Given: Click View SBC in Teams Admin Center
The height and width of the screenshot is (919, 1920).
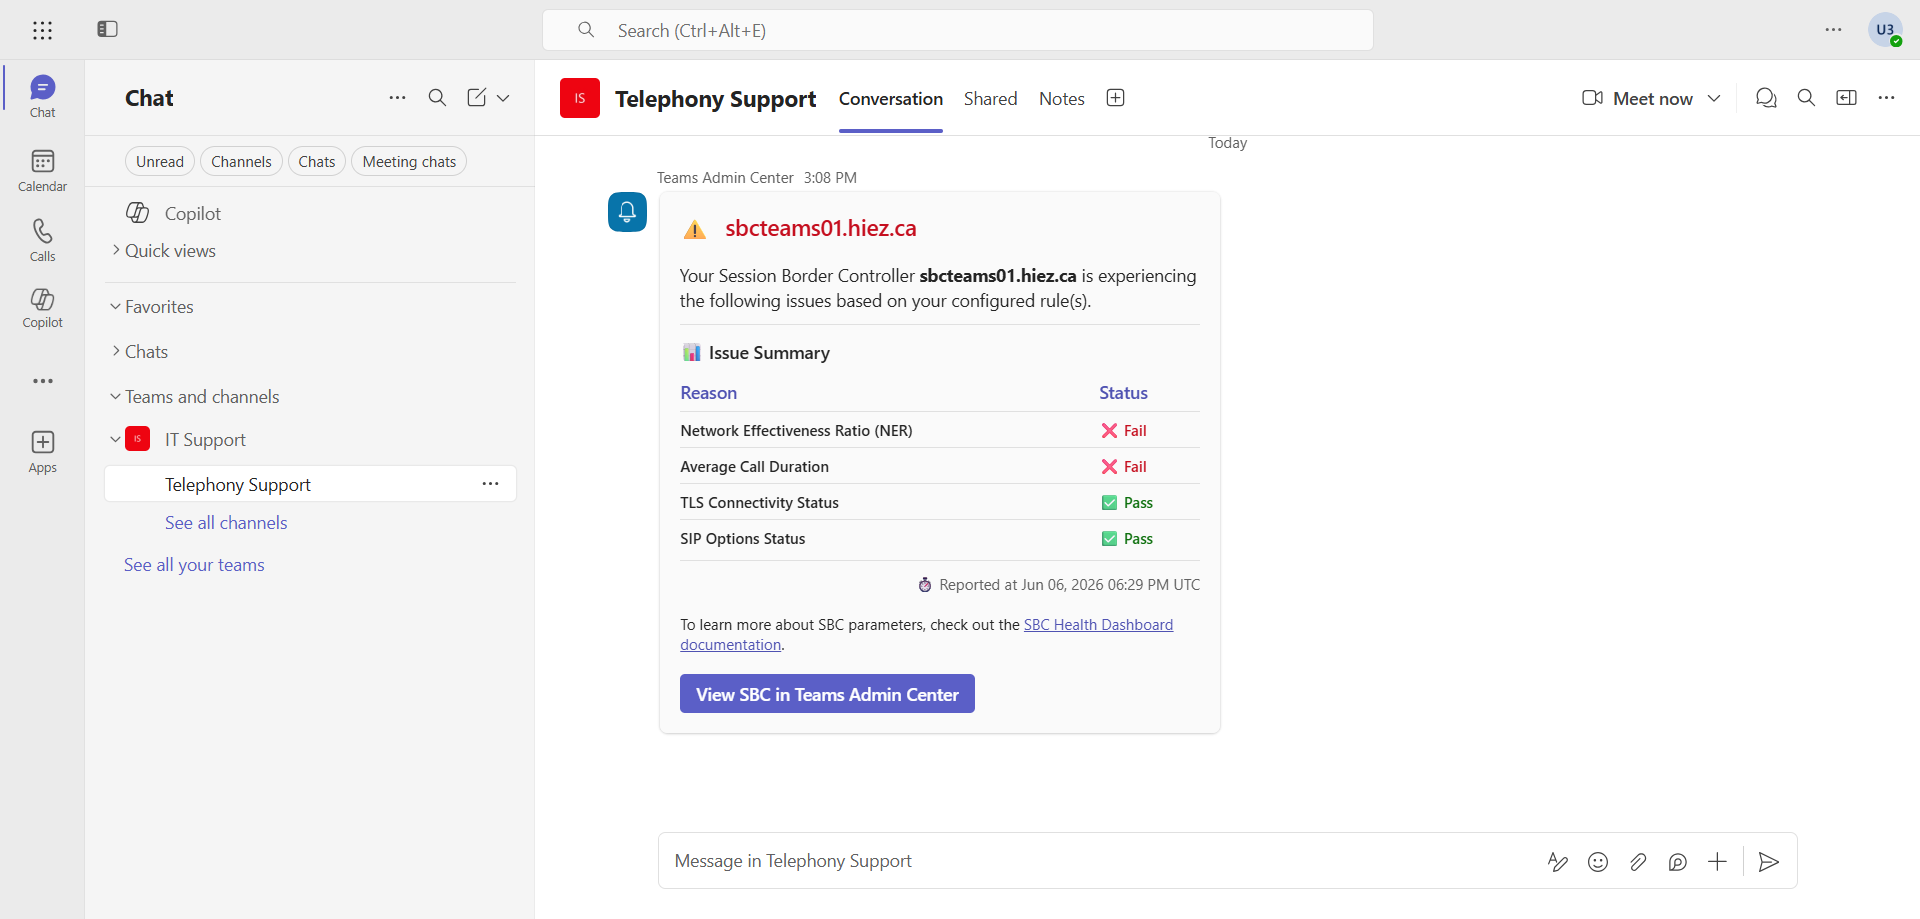Looking at the screenshot, I should (827, 694).
